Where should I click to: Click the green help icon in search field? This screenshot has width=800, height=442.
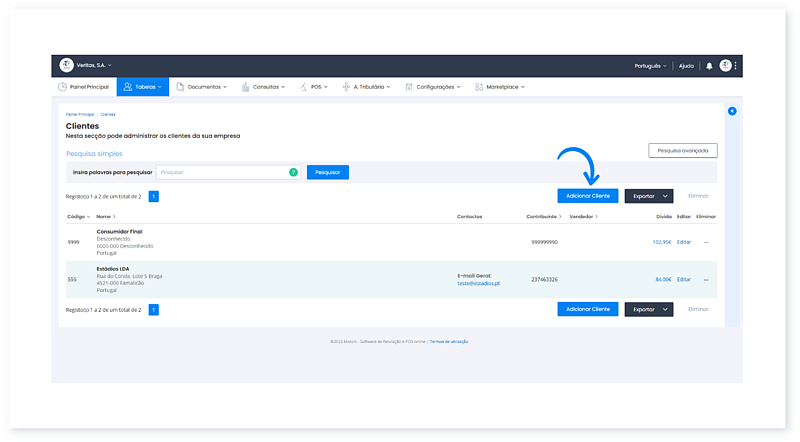(x=293, y=172)
